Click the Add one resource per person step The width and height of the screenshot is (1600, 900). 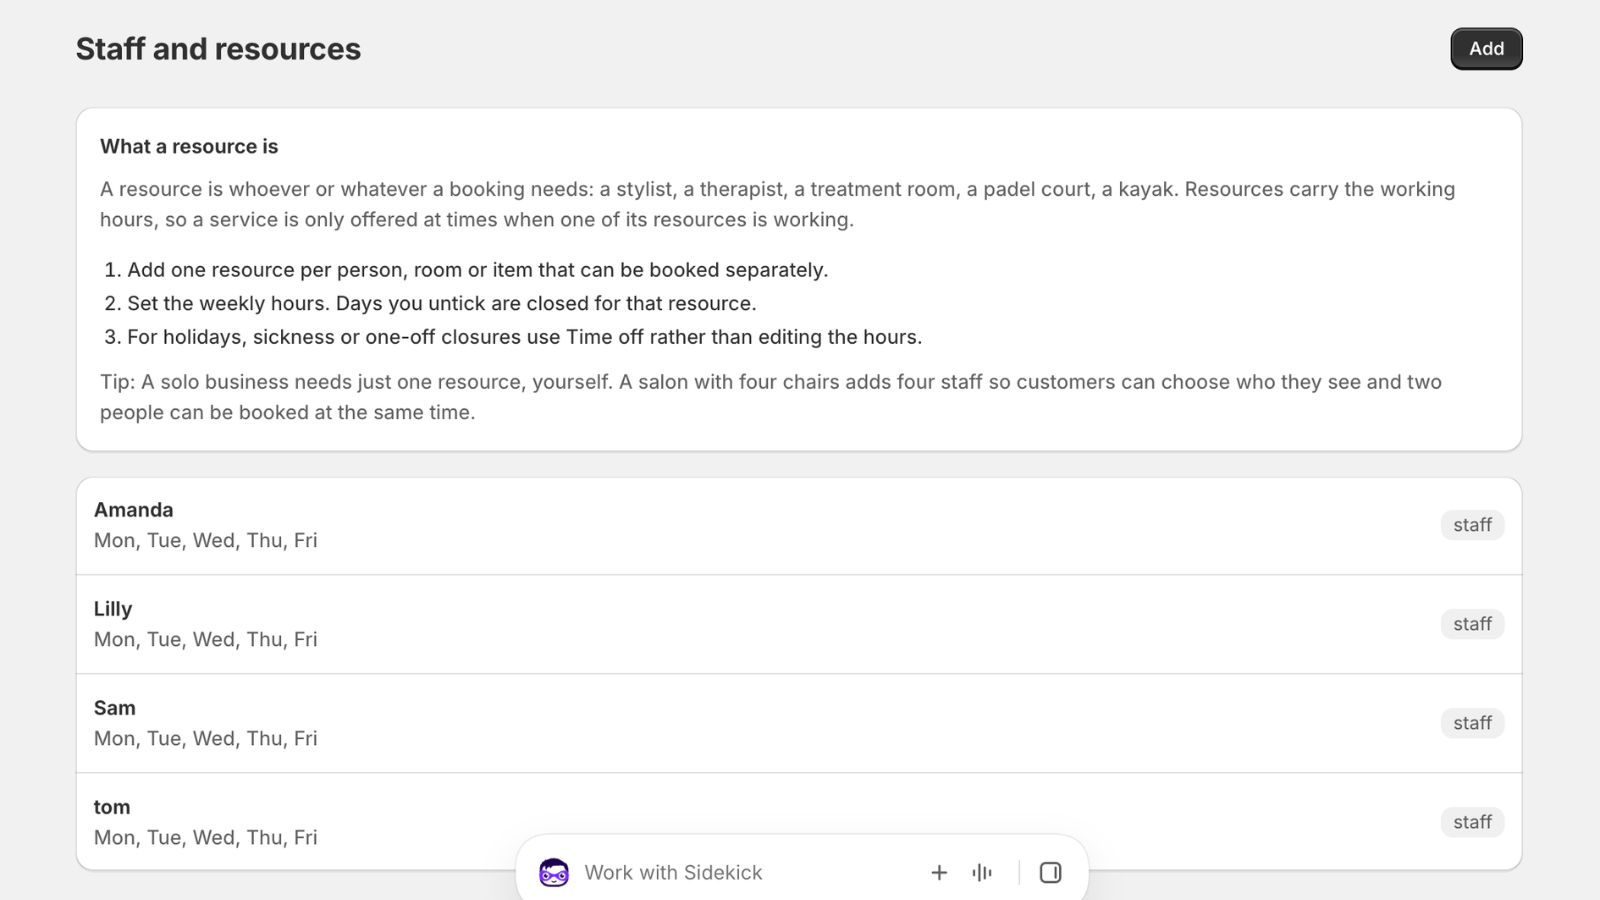[x=477, y=270]
